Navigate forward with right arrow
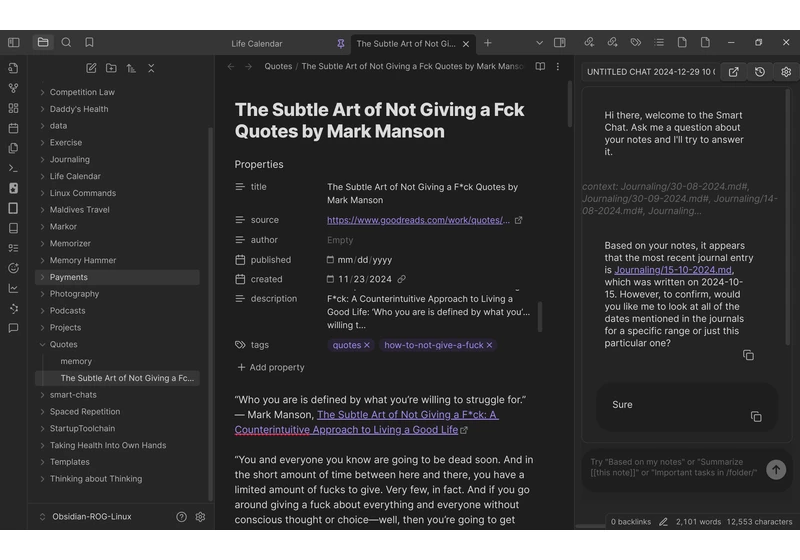Image resolution: width=800 pixels, height=560 pixels. 248,66
